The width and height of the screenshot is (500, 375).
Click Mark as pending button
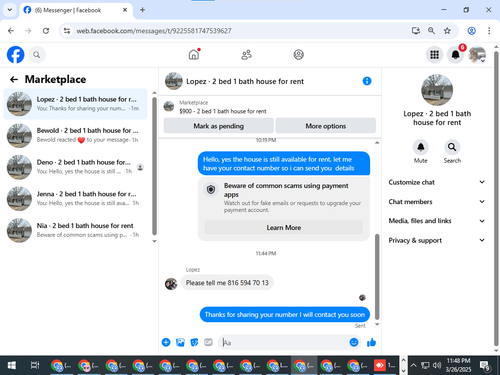click(x=219, y=126)
